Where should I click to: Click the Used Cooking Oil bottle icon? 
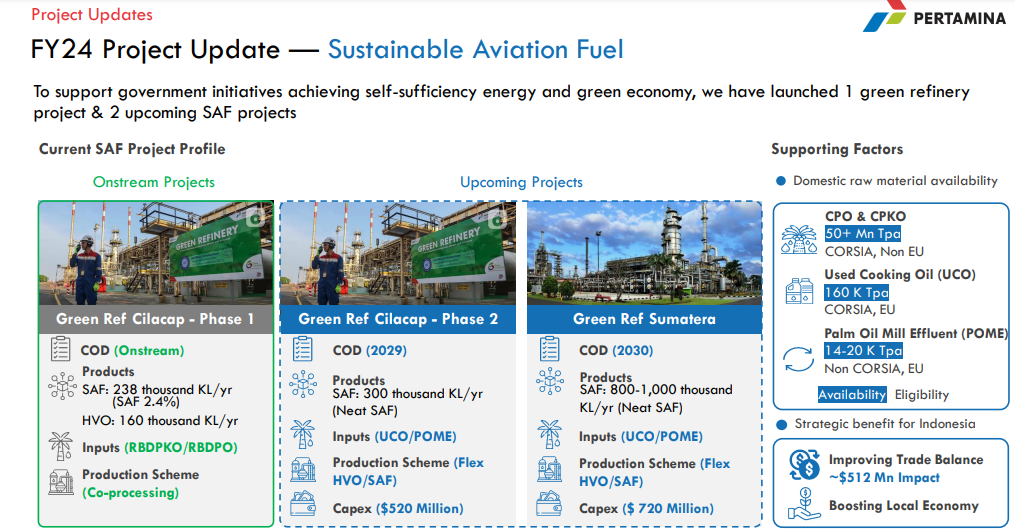799,292
